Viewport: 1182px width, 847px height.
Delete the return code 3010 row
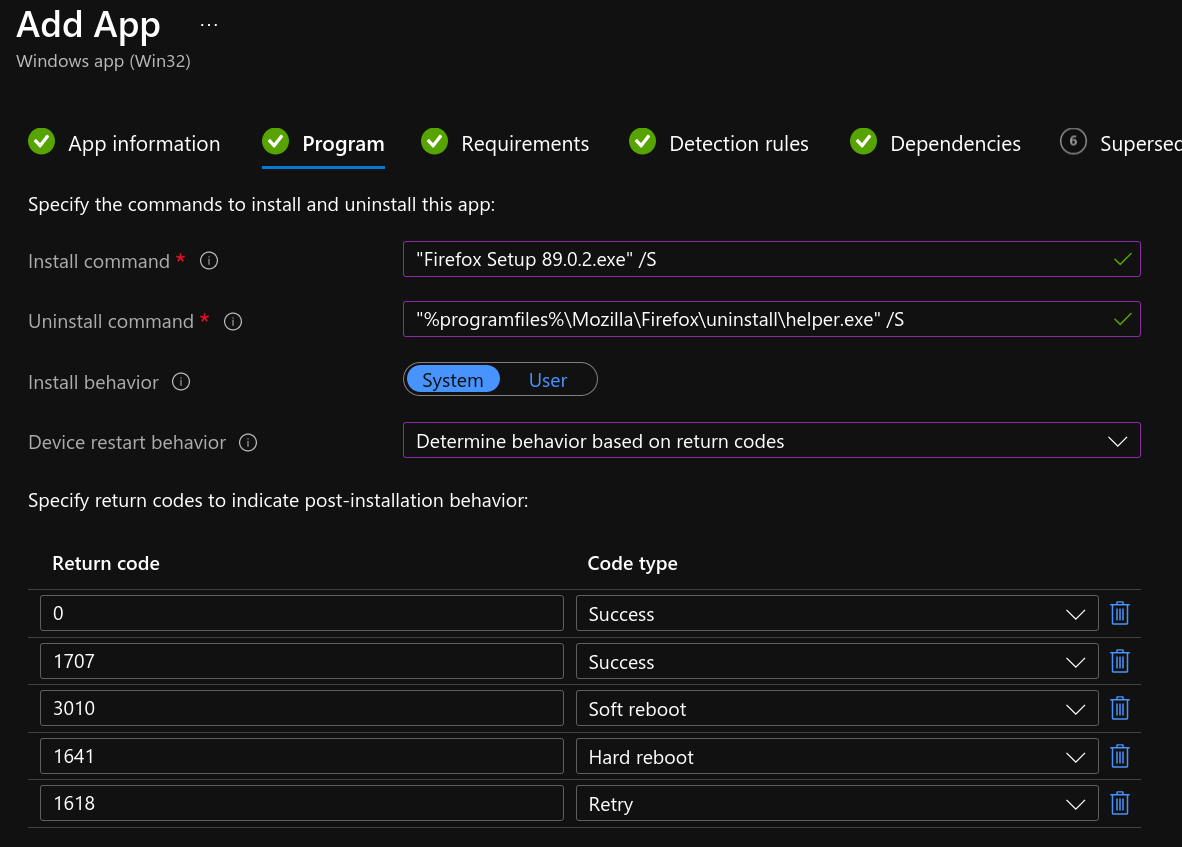(1119, 708)
